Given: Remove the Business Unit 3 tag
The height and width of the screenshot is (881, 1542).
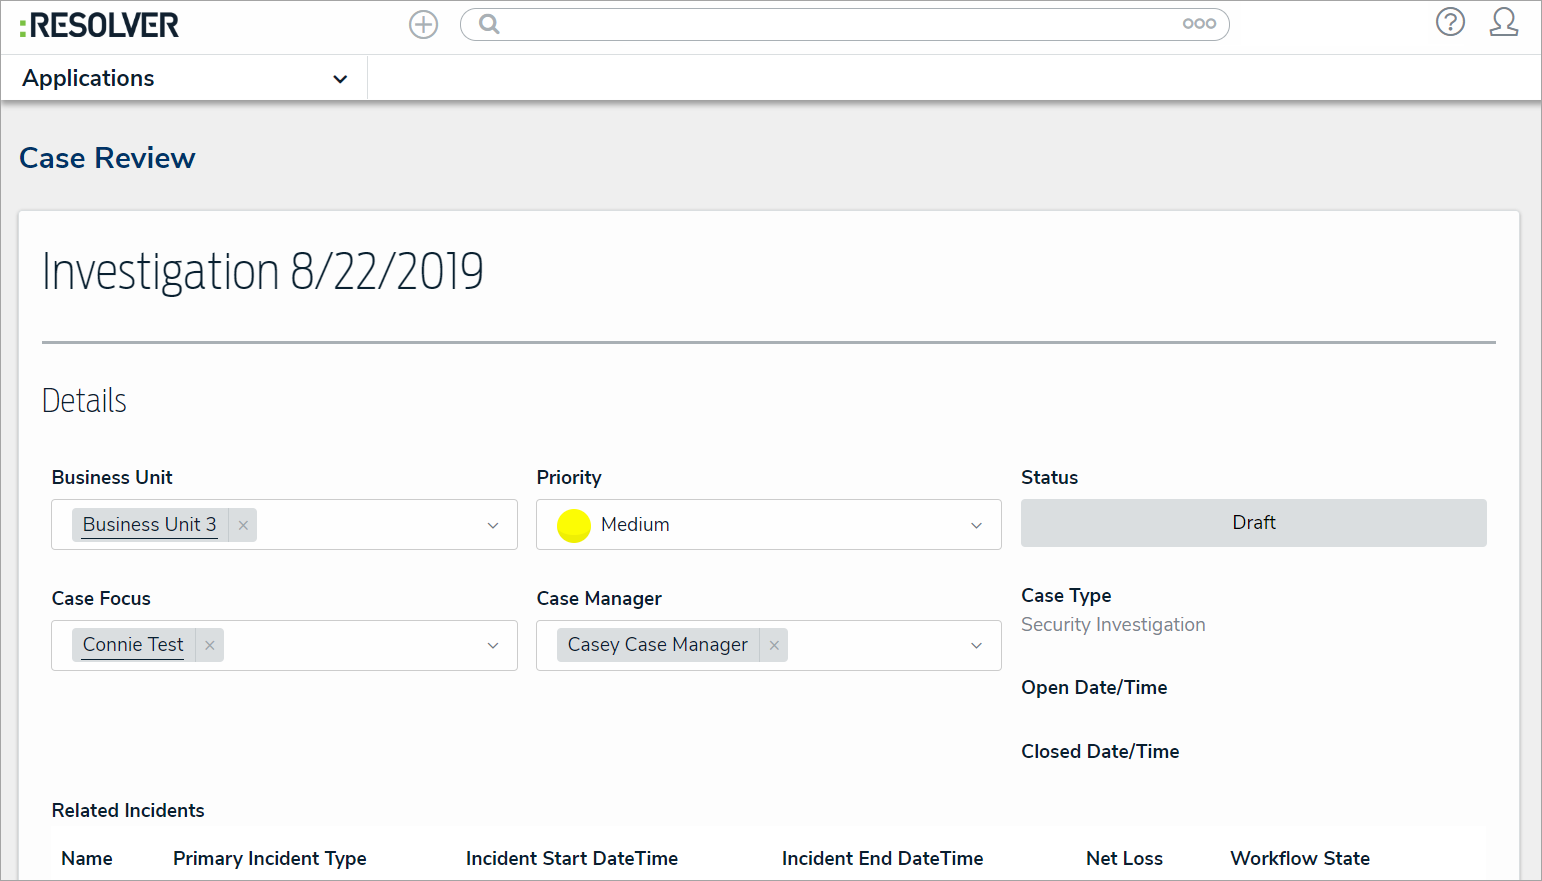Looking at the screenshot, I should (243, 525).
